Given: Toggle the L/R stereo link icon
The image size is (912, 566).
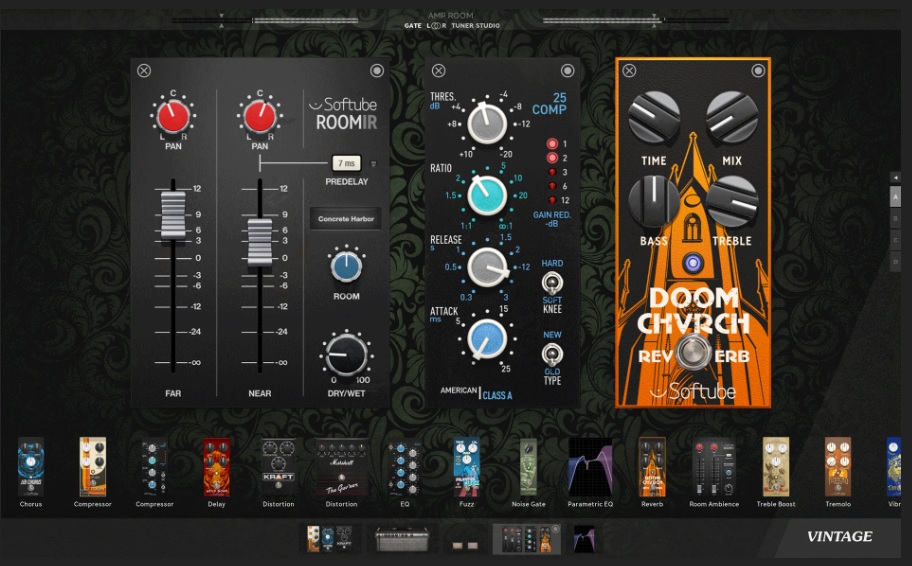Looking at the screenshot, I should [x=436, y=26].
